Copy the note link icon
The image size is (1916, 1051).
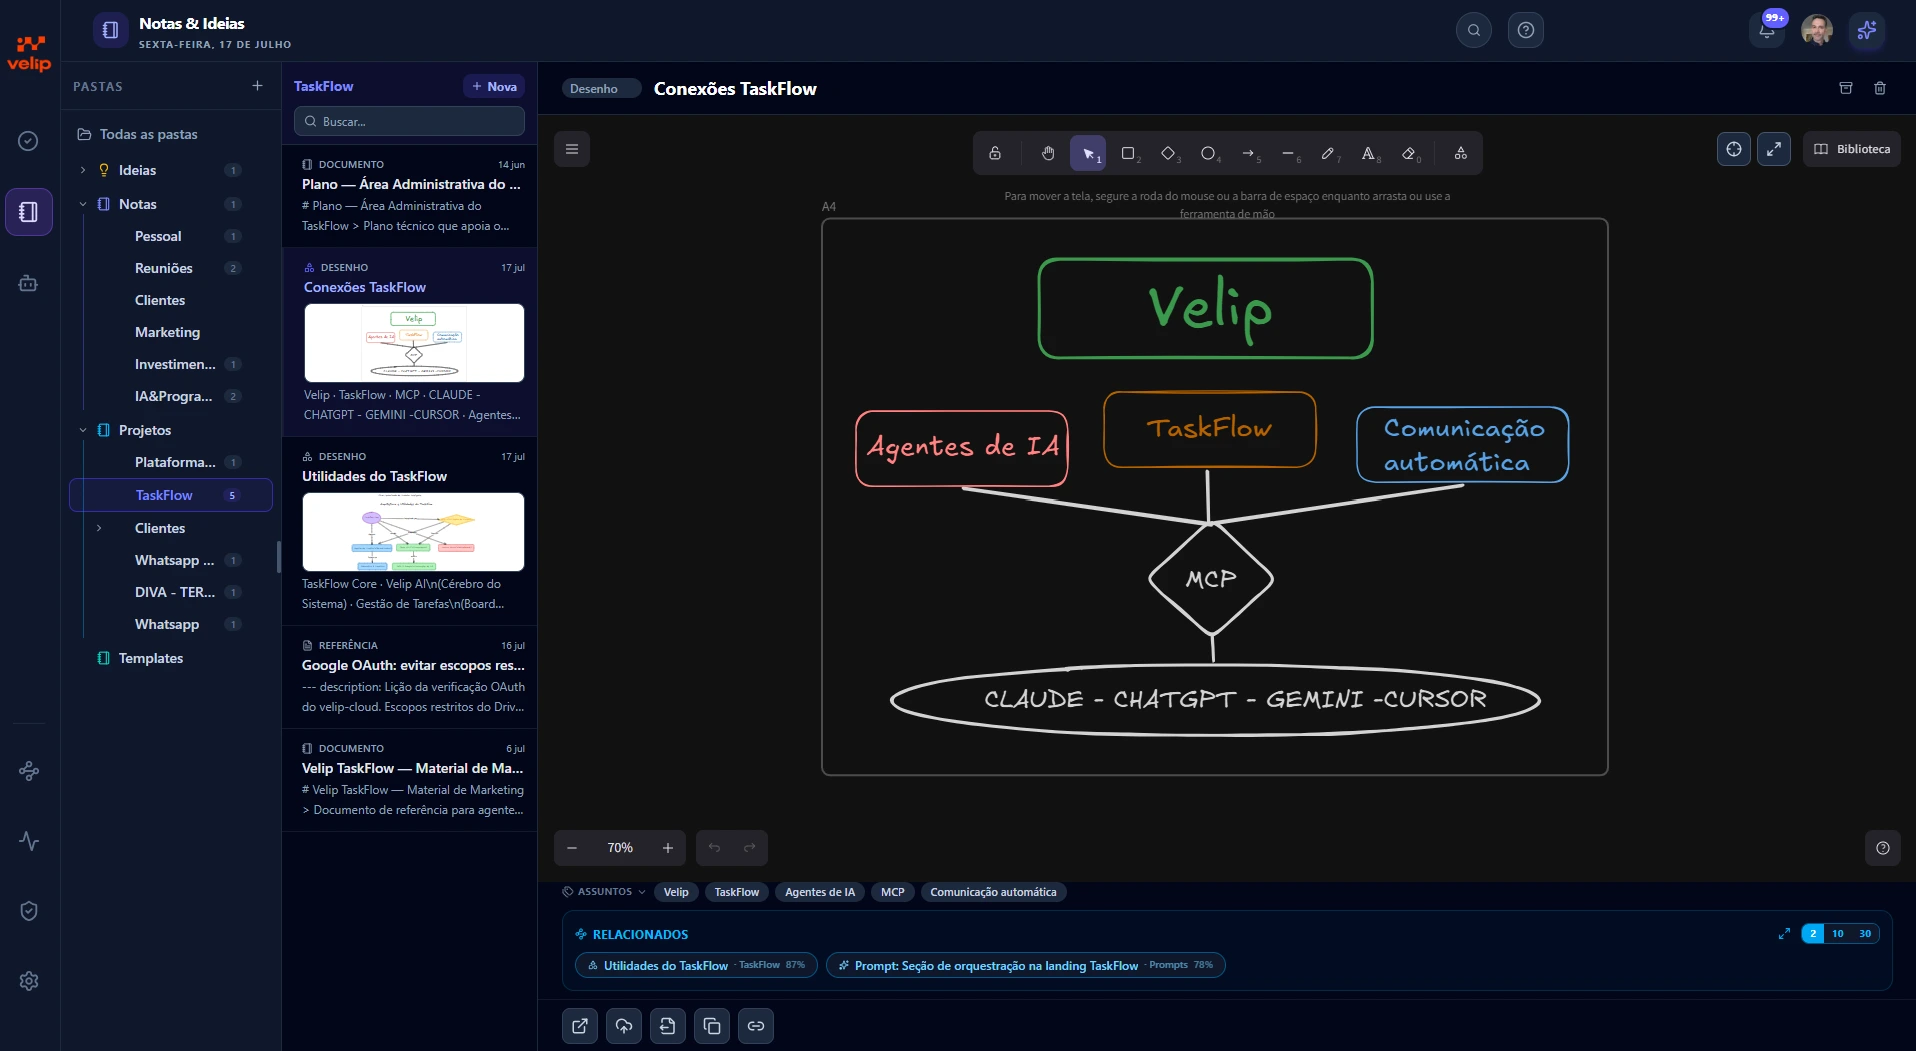[x=756, y=1026]
